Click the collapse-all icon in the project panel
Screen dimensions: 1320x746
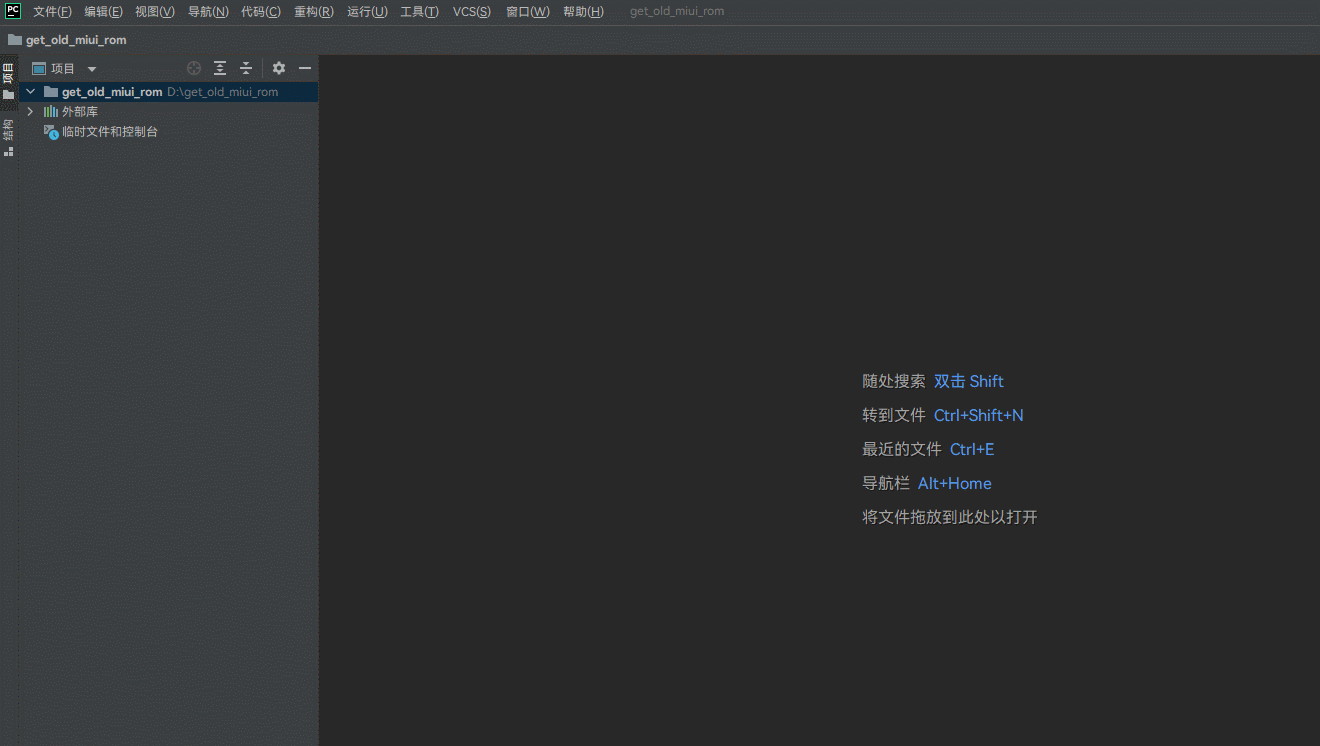(x=245, y=68)
